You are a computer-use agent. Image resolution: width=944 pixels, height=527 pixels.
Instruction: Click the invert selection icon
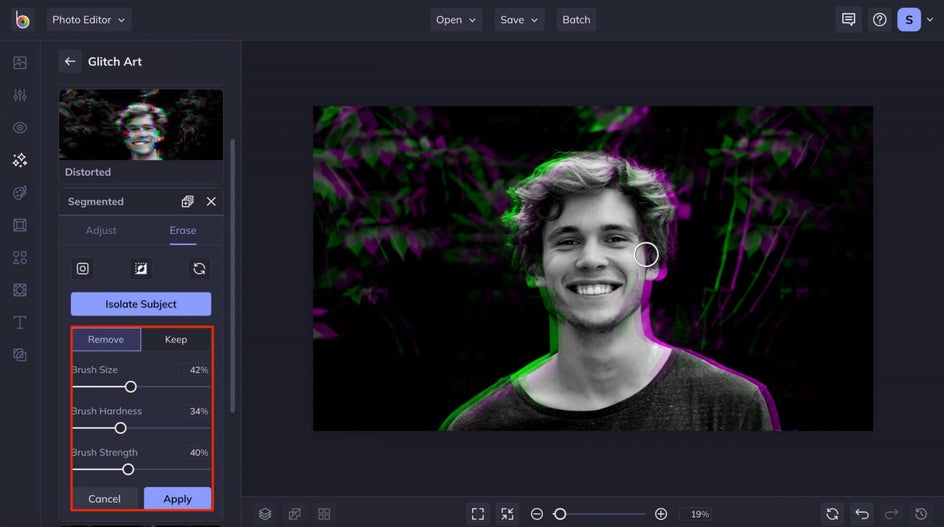tap(141, 269)
